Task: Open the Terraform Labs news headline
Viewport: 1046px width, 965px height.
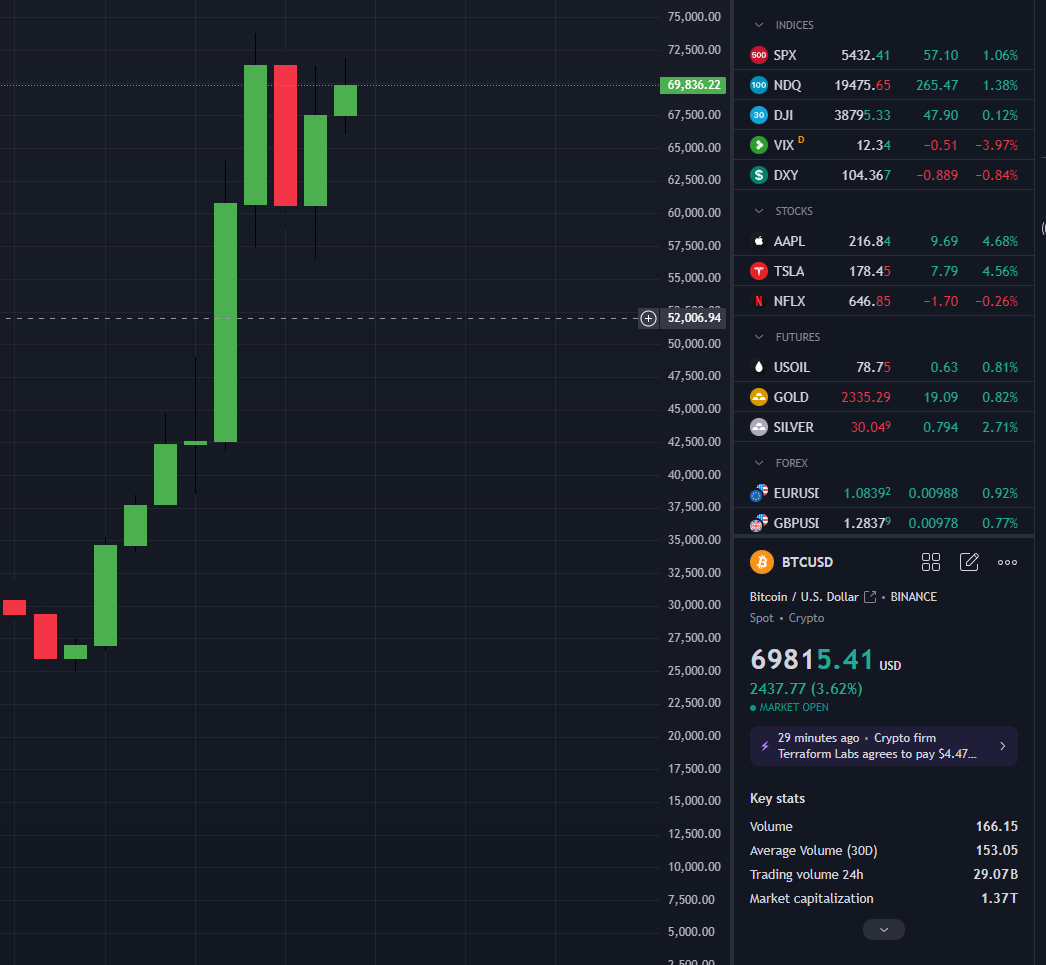Action: pos(876,746)
